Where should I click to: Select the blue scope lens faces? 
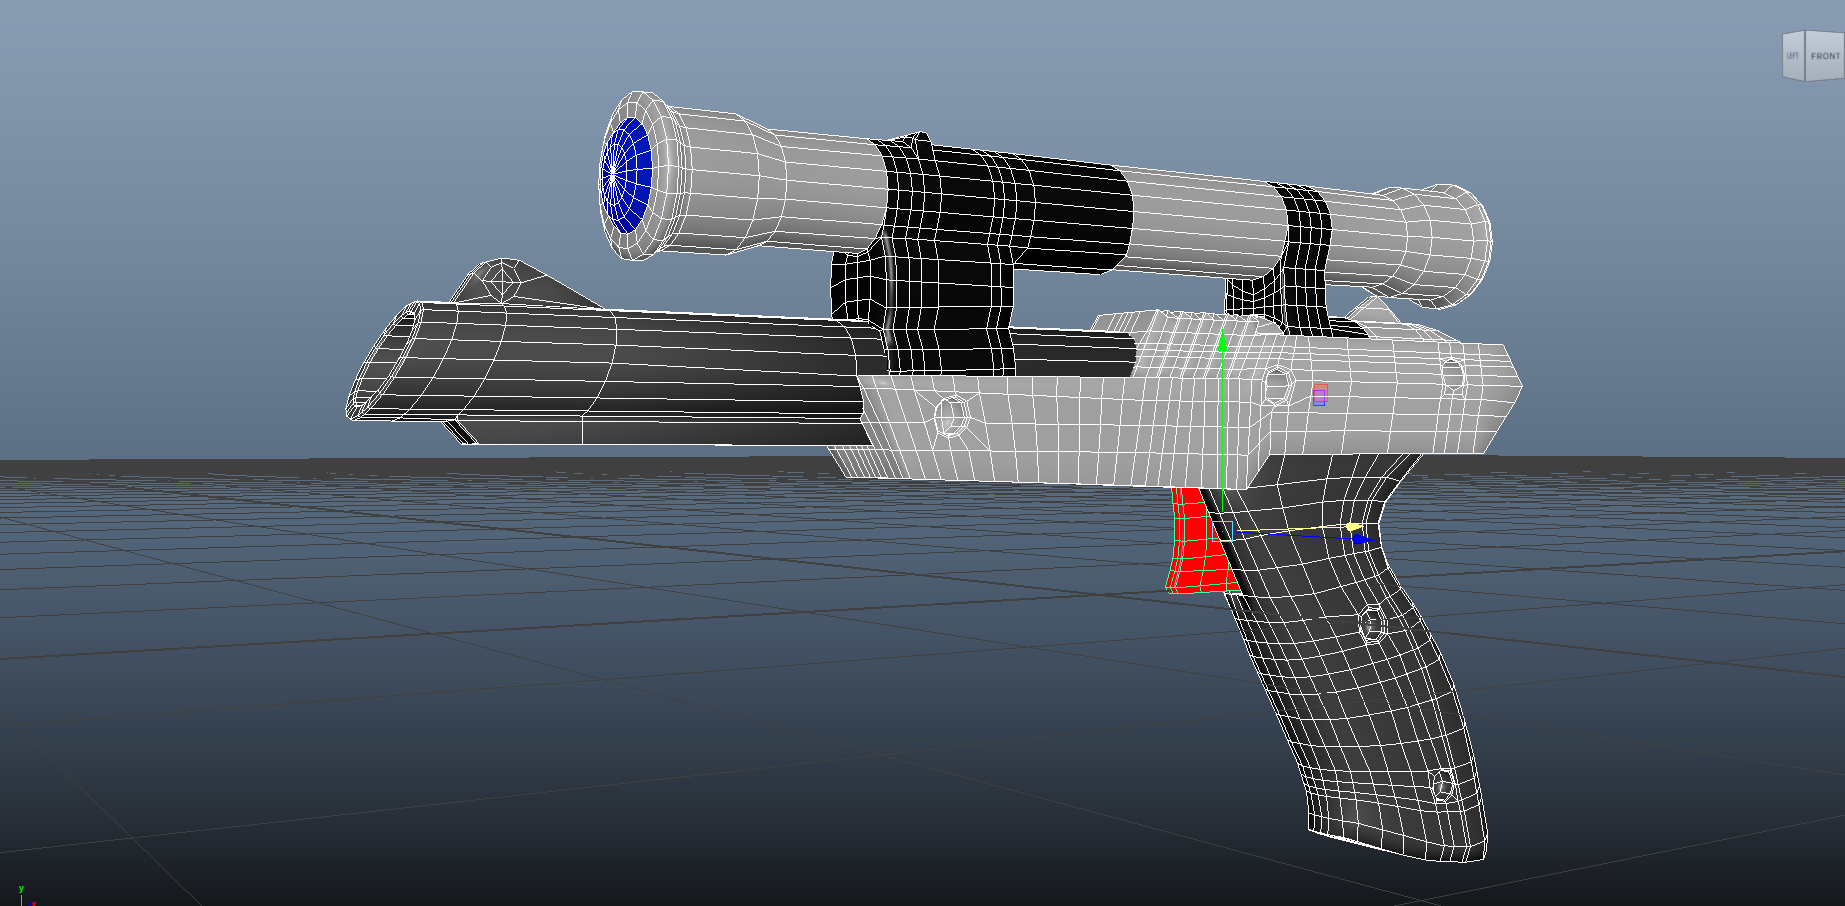[628, 175]
